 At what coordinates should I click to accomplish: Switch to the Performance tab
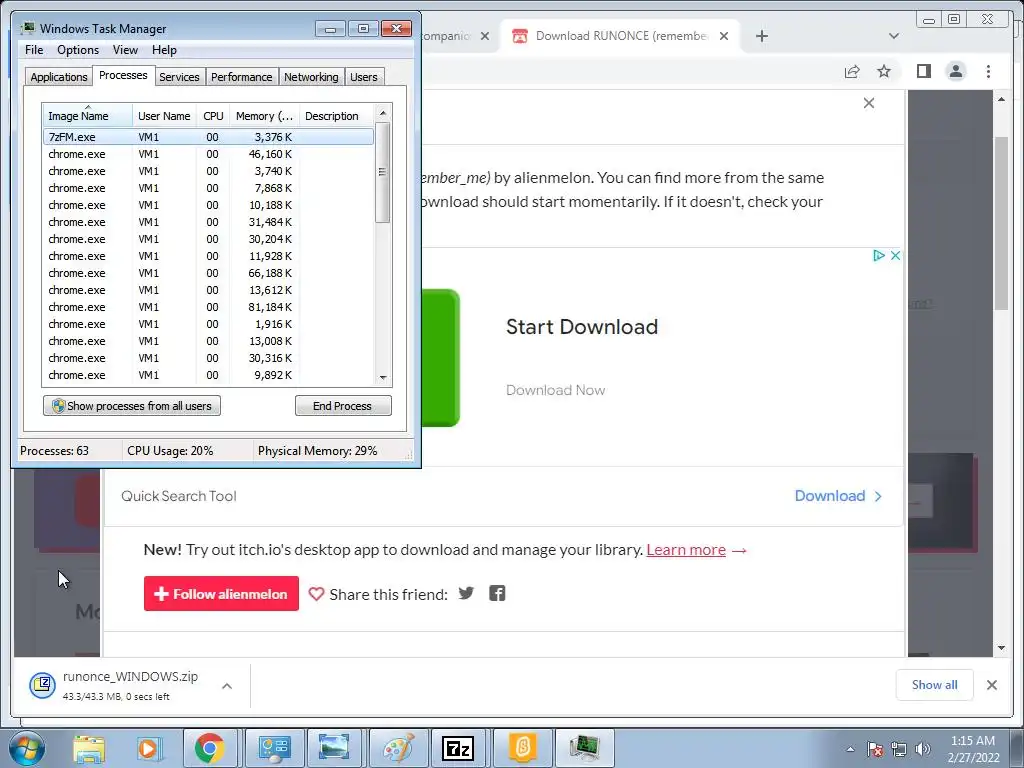(241, 76)
